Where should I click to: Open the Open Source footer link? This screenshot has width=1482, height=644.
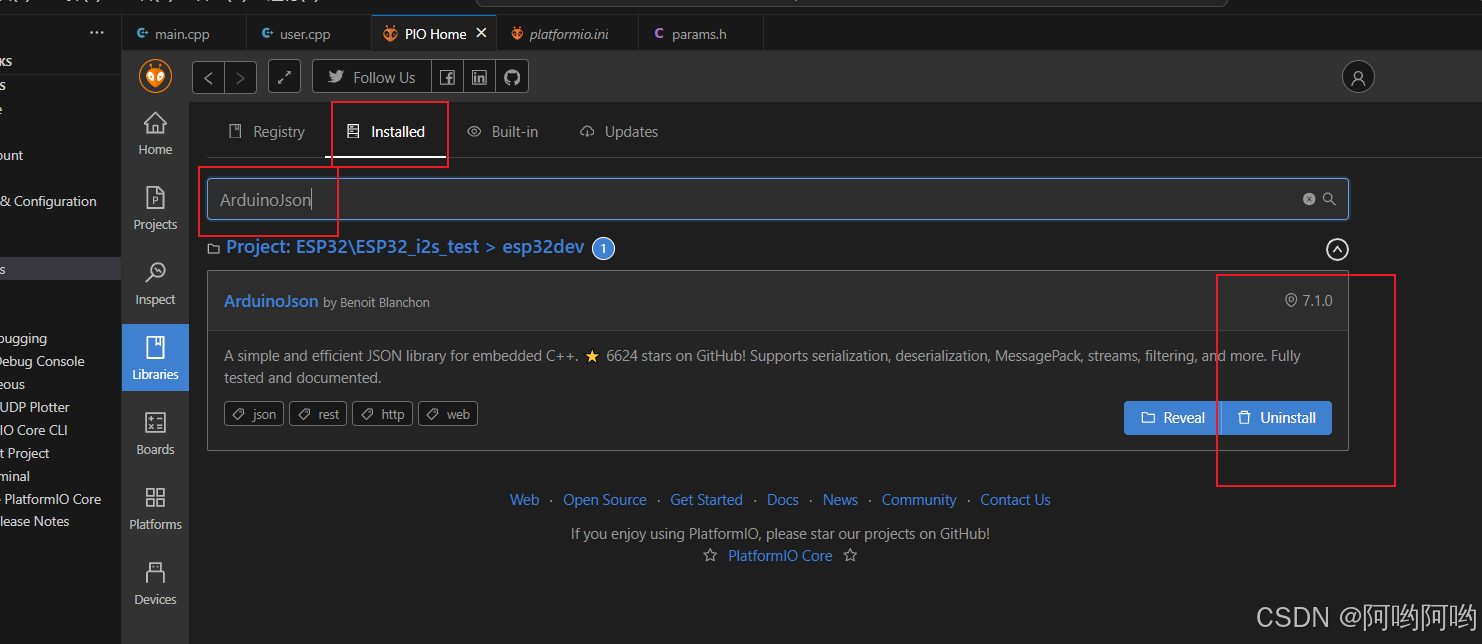tap(605, 500)
